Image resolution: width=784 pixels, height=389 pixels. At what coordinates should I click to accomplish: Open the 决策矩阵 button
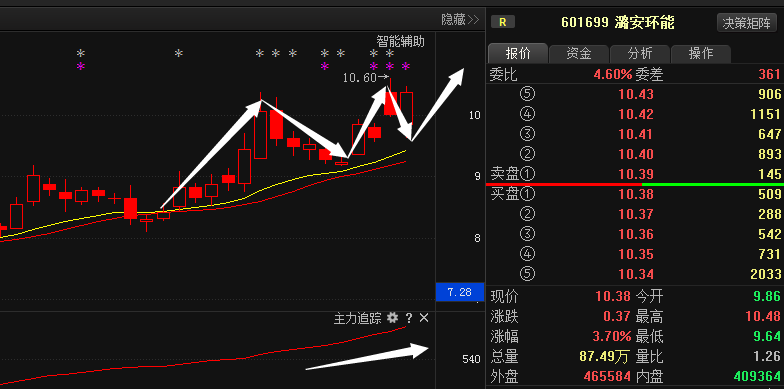click(x=747, y=23)
